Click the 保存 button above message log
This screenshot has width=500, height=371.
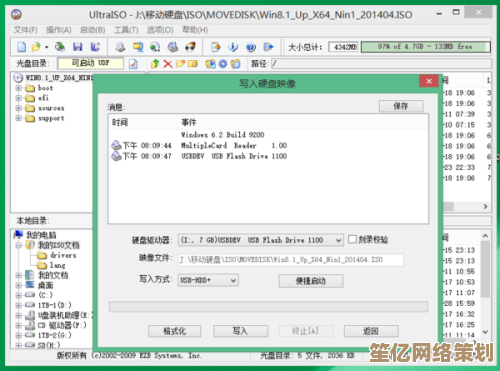[x=401, y=106]
